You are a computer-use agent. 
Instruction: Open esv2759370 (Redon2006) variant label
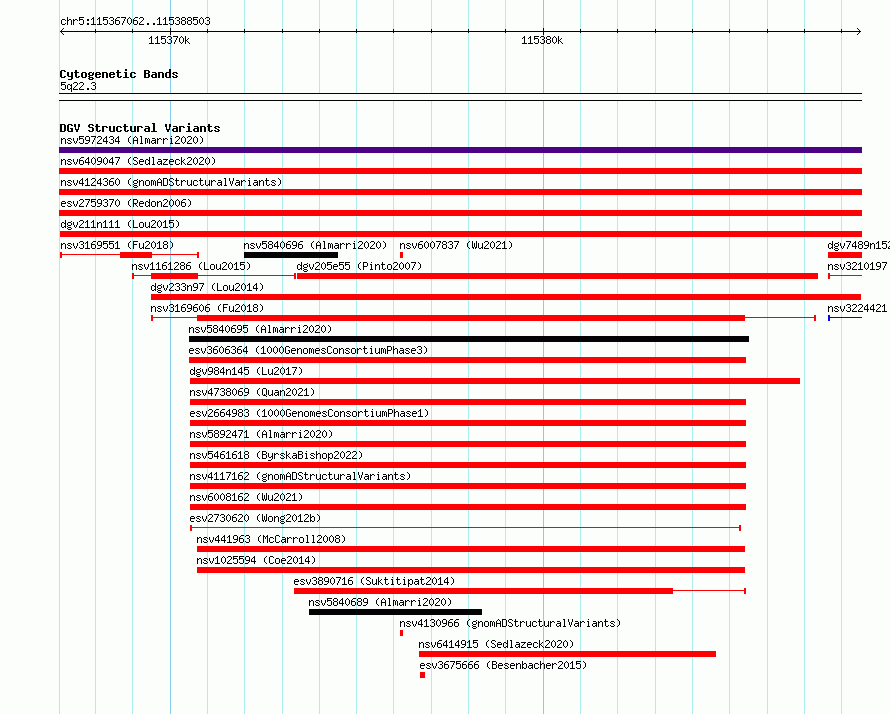(126, 203)
